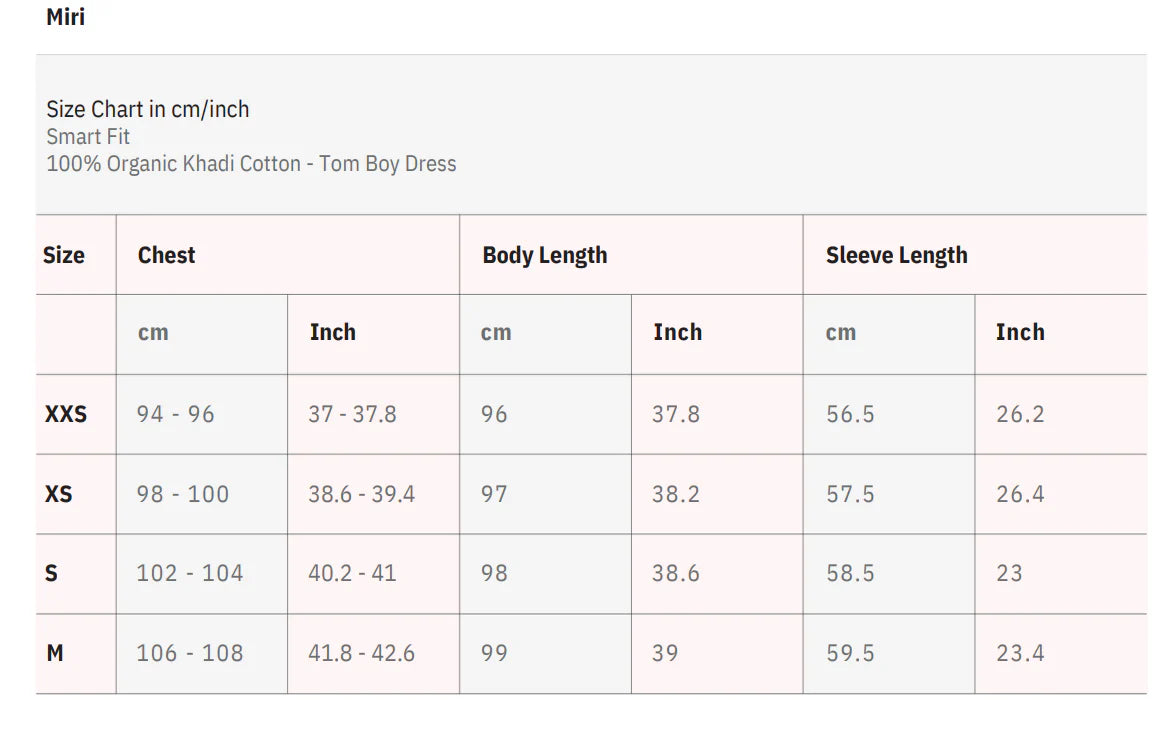This screenshot has width=1170, height=737.
Task: Select the XS size row label
Action: (59, 494)
